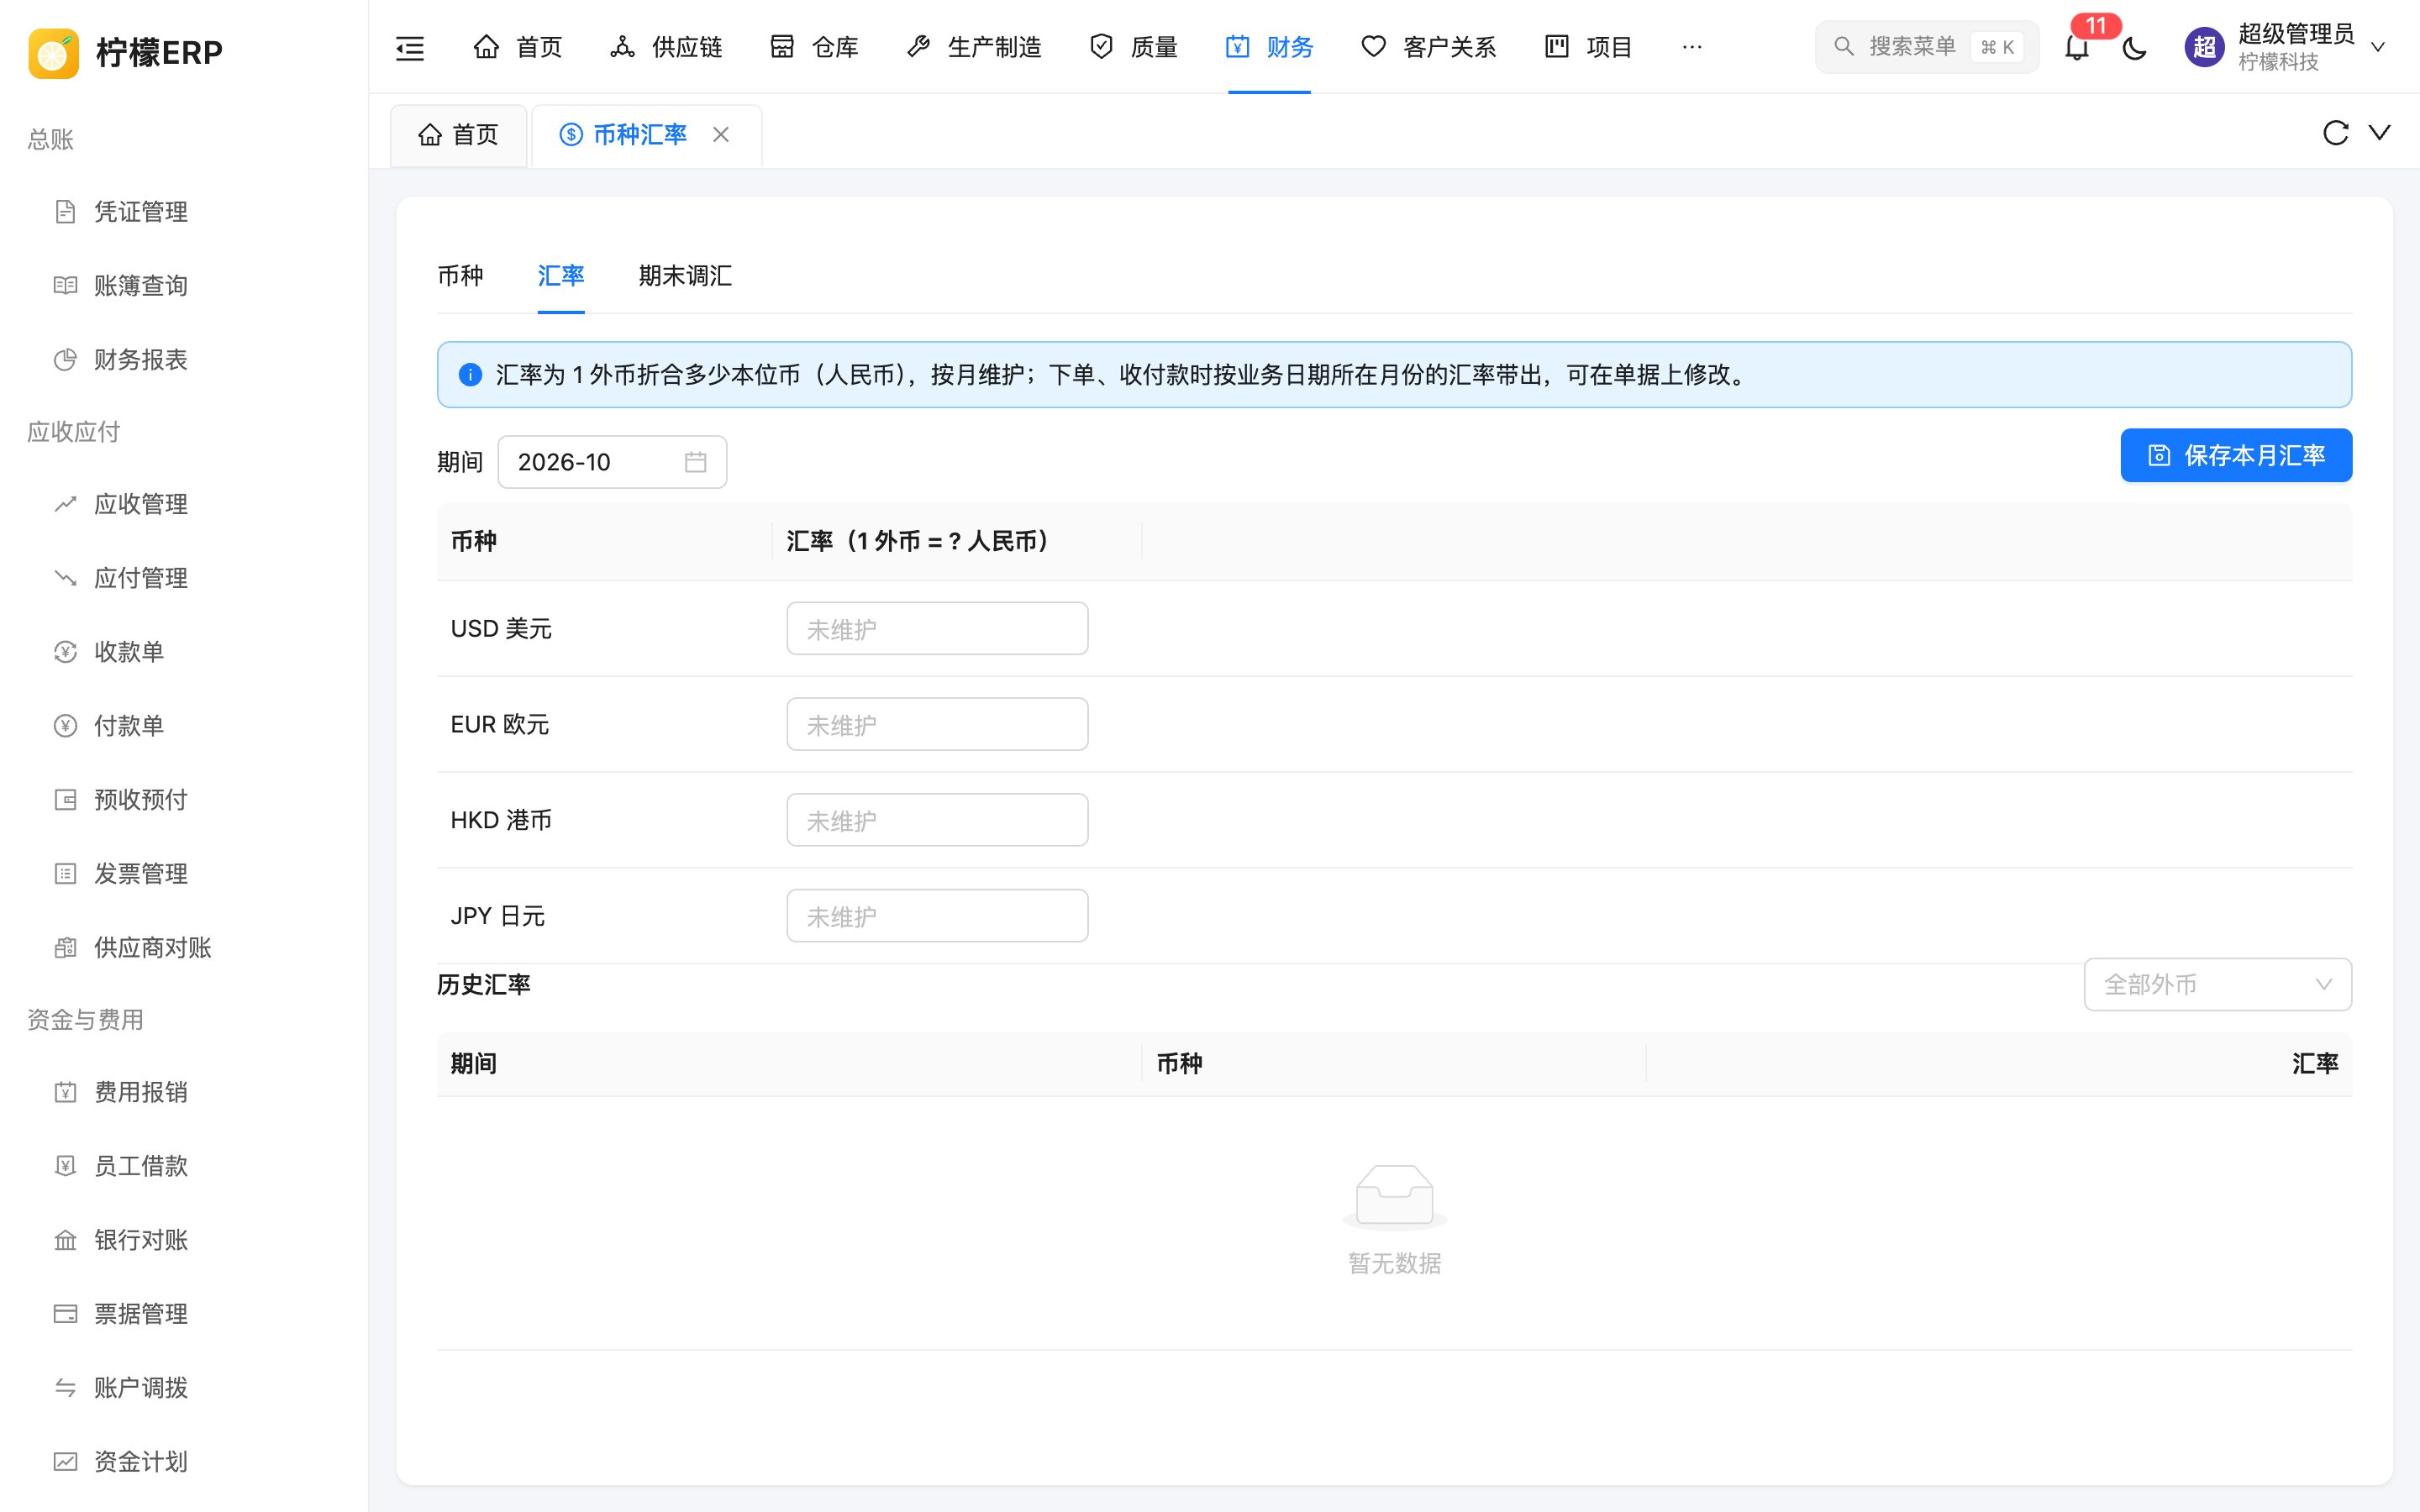Image resolution: width=2420 pixels, height=1512 pixels.
Task: Click the 柠檬ERP logo
Action: point(126,52)
